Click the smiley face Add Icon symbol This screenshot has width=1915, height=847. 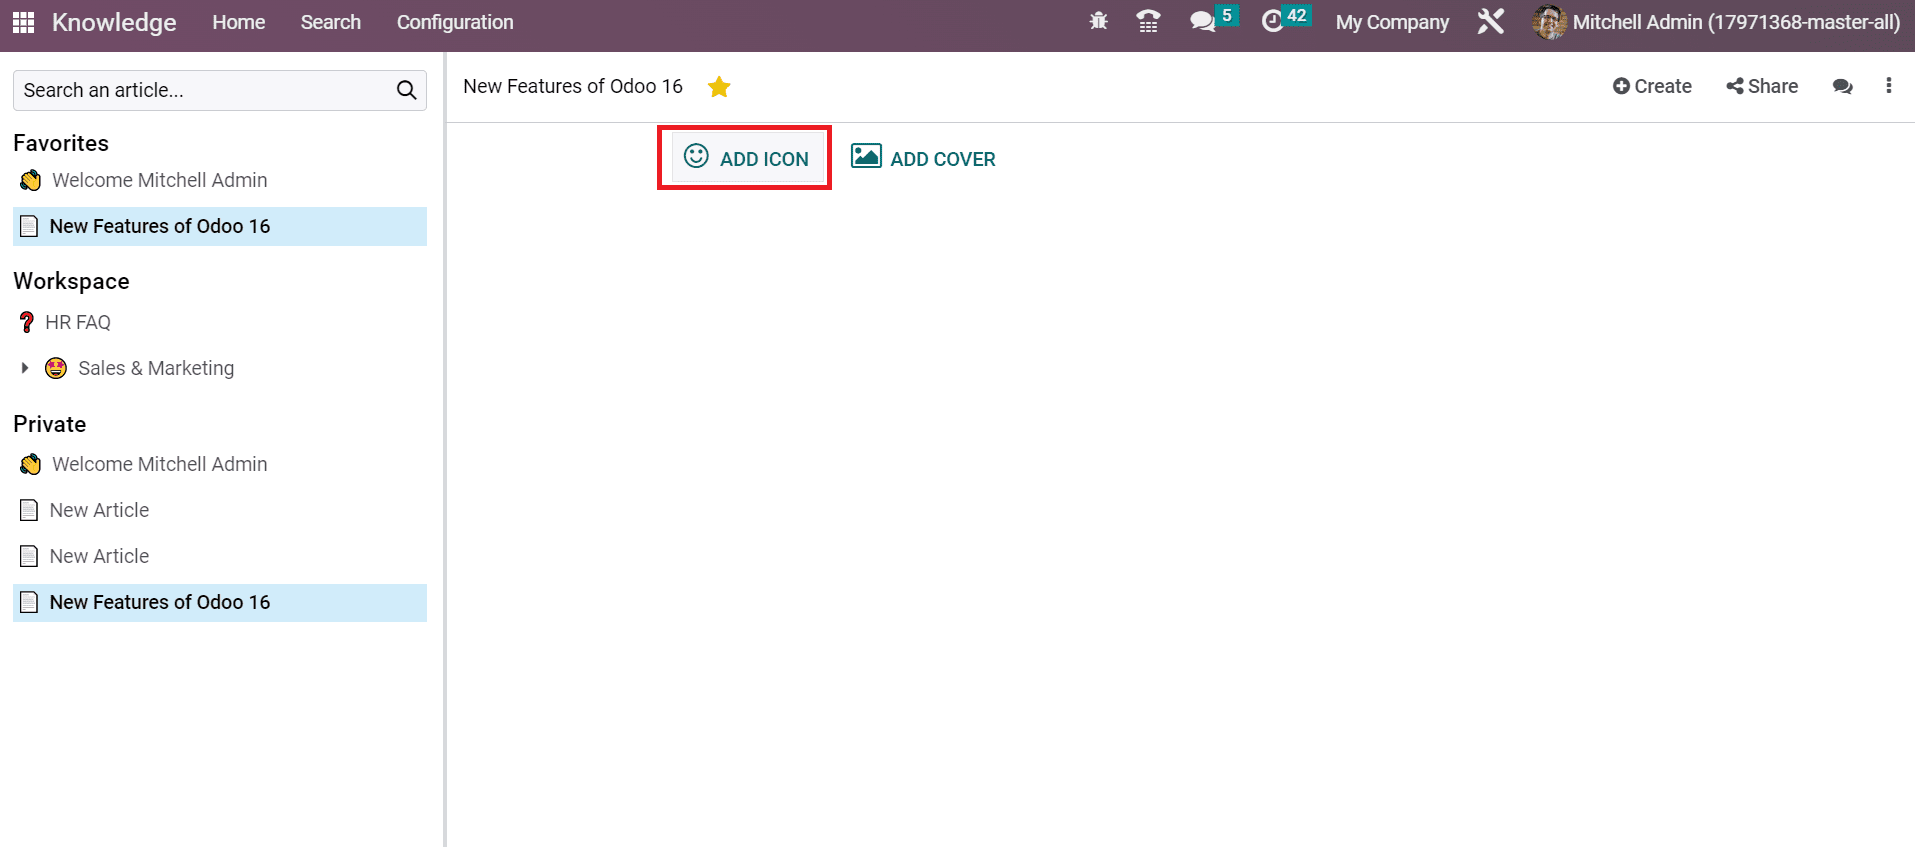(x=696, y=156)
